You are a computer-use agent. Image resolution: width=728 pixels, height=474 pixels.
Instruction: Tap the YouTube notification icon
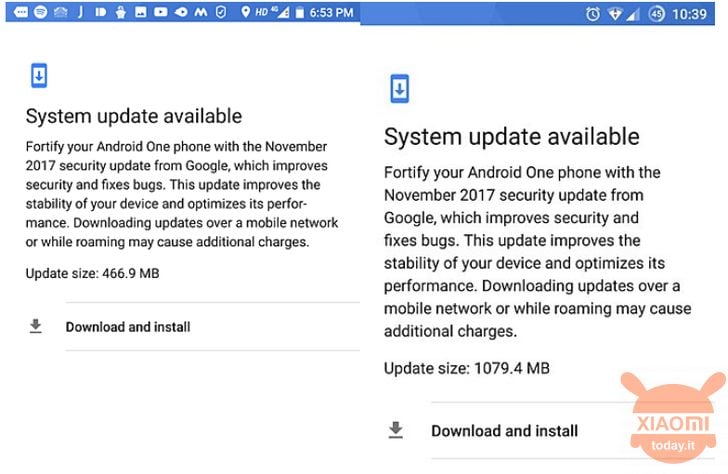161,13
